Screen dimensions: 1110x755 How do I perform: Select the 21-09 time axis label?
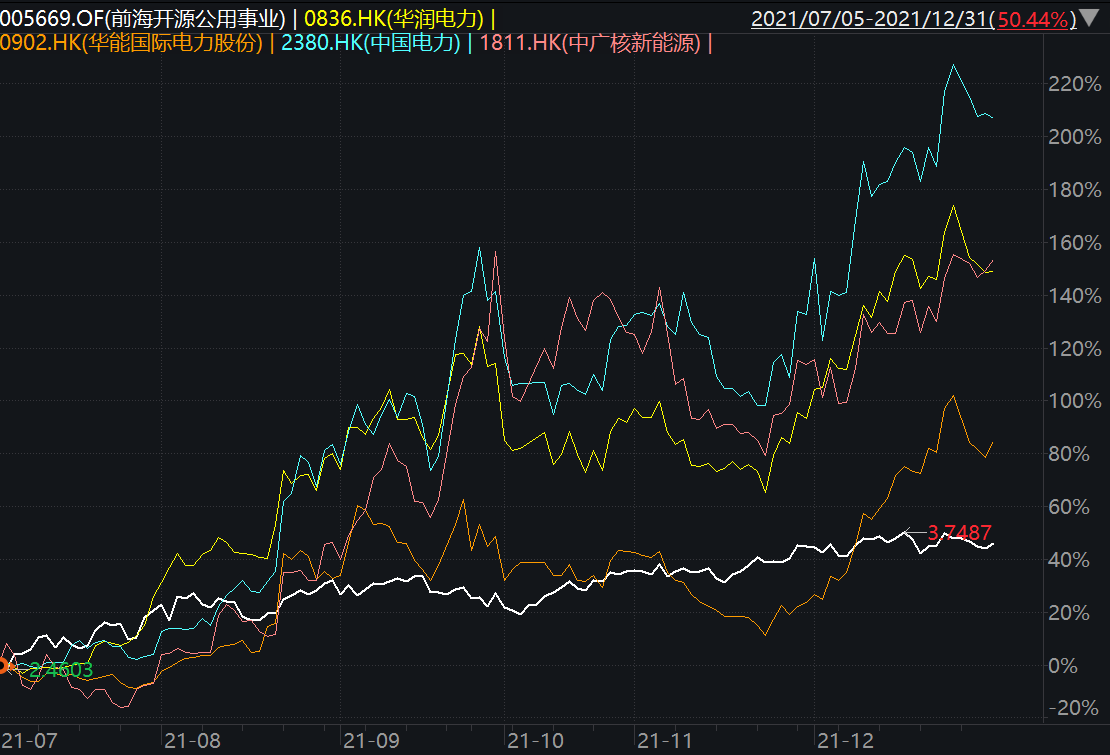click(x=367, y=741)
